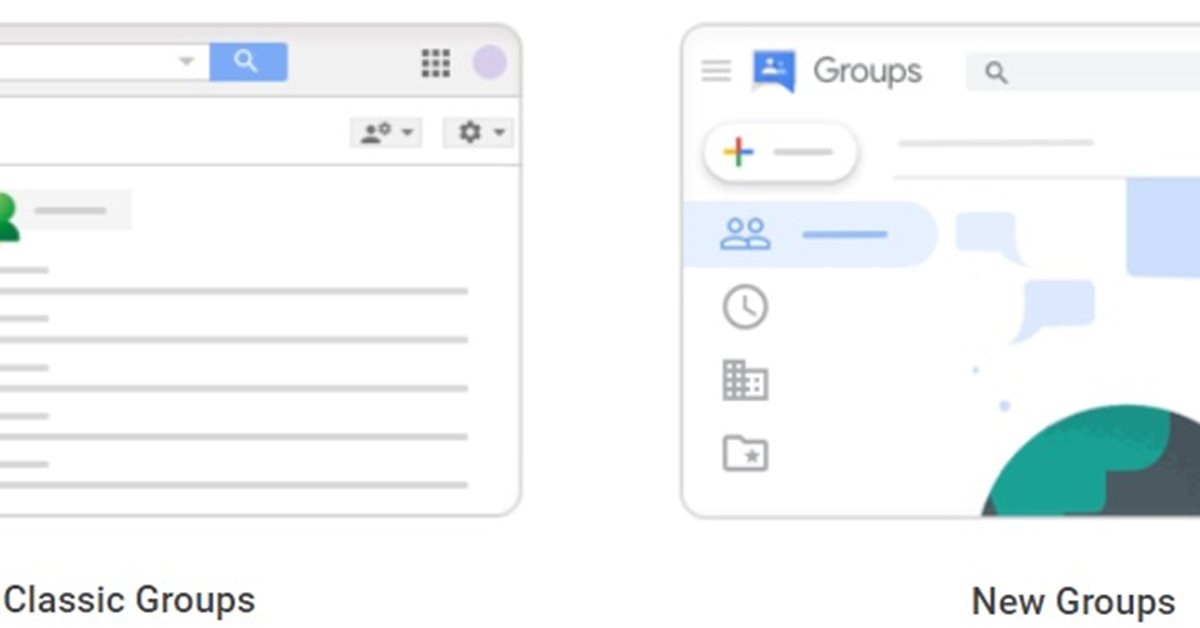Click the Groups title text
The height and width of the screenshot is (628, 1200).
coord(867,71)
